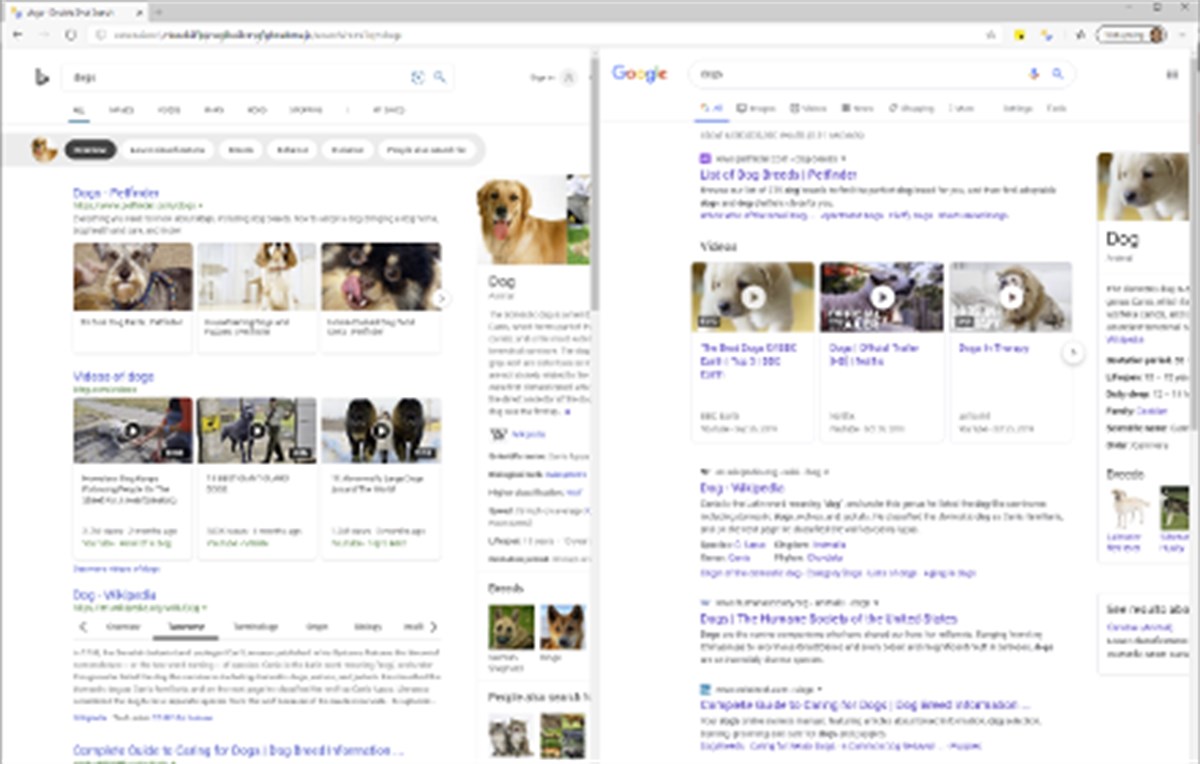1200x764 pixels.
Task: Open the More menu in Google tabs
Action: point(961,108)
